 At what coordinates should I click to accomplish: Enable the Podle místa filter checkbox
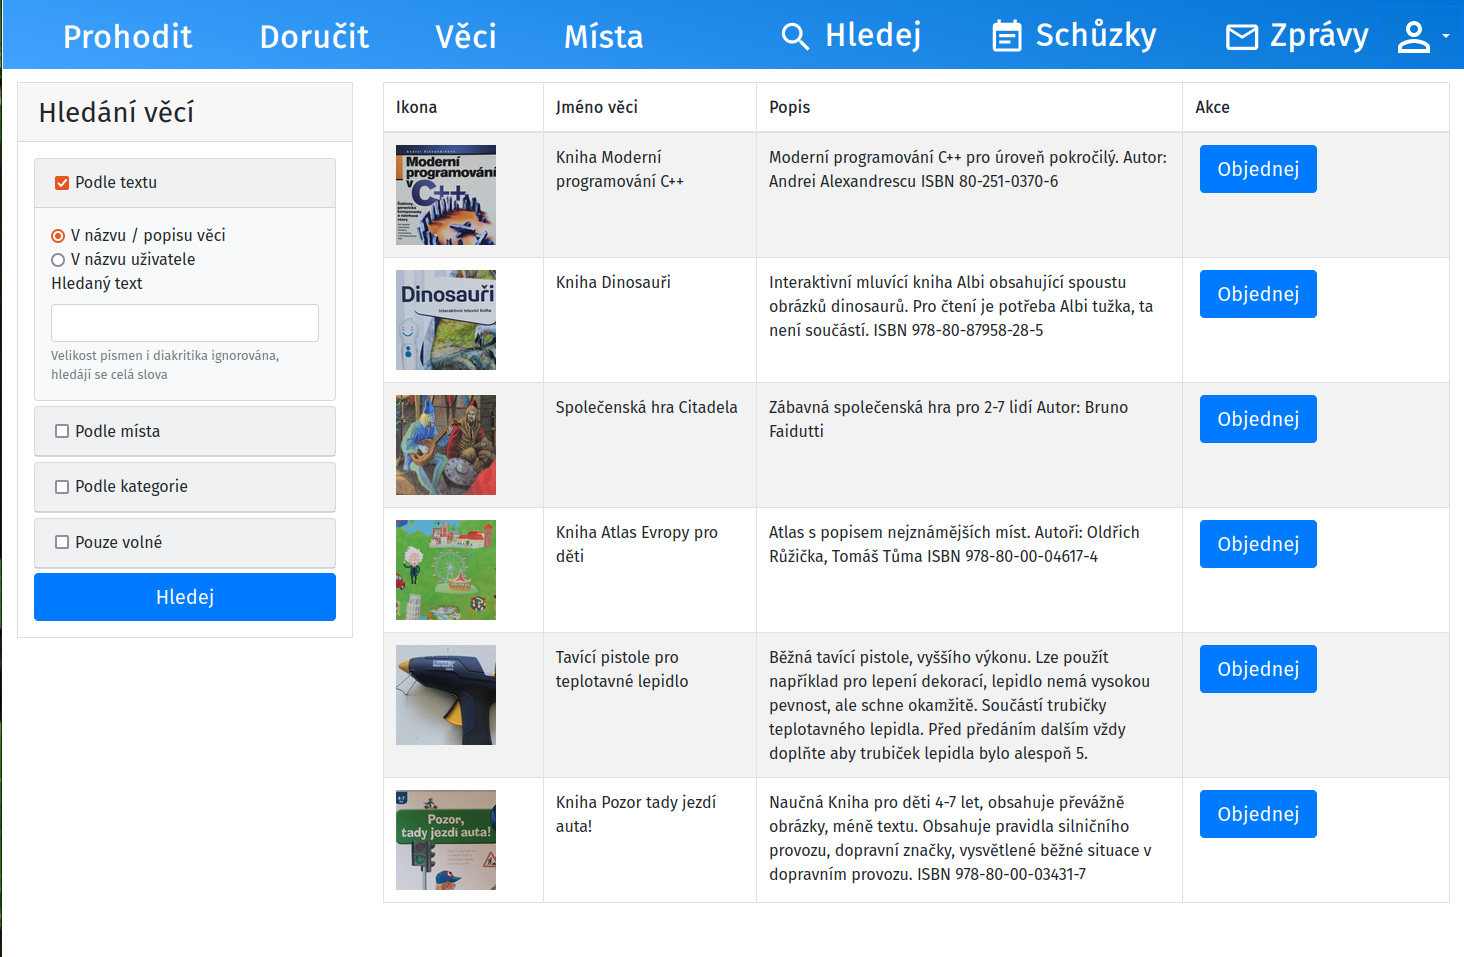click(x=62, y=431)
